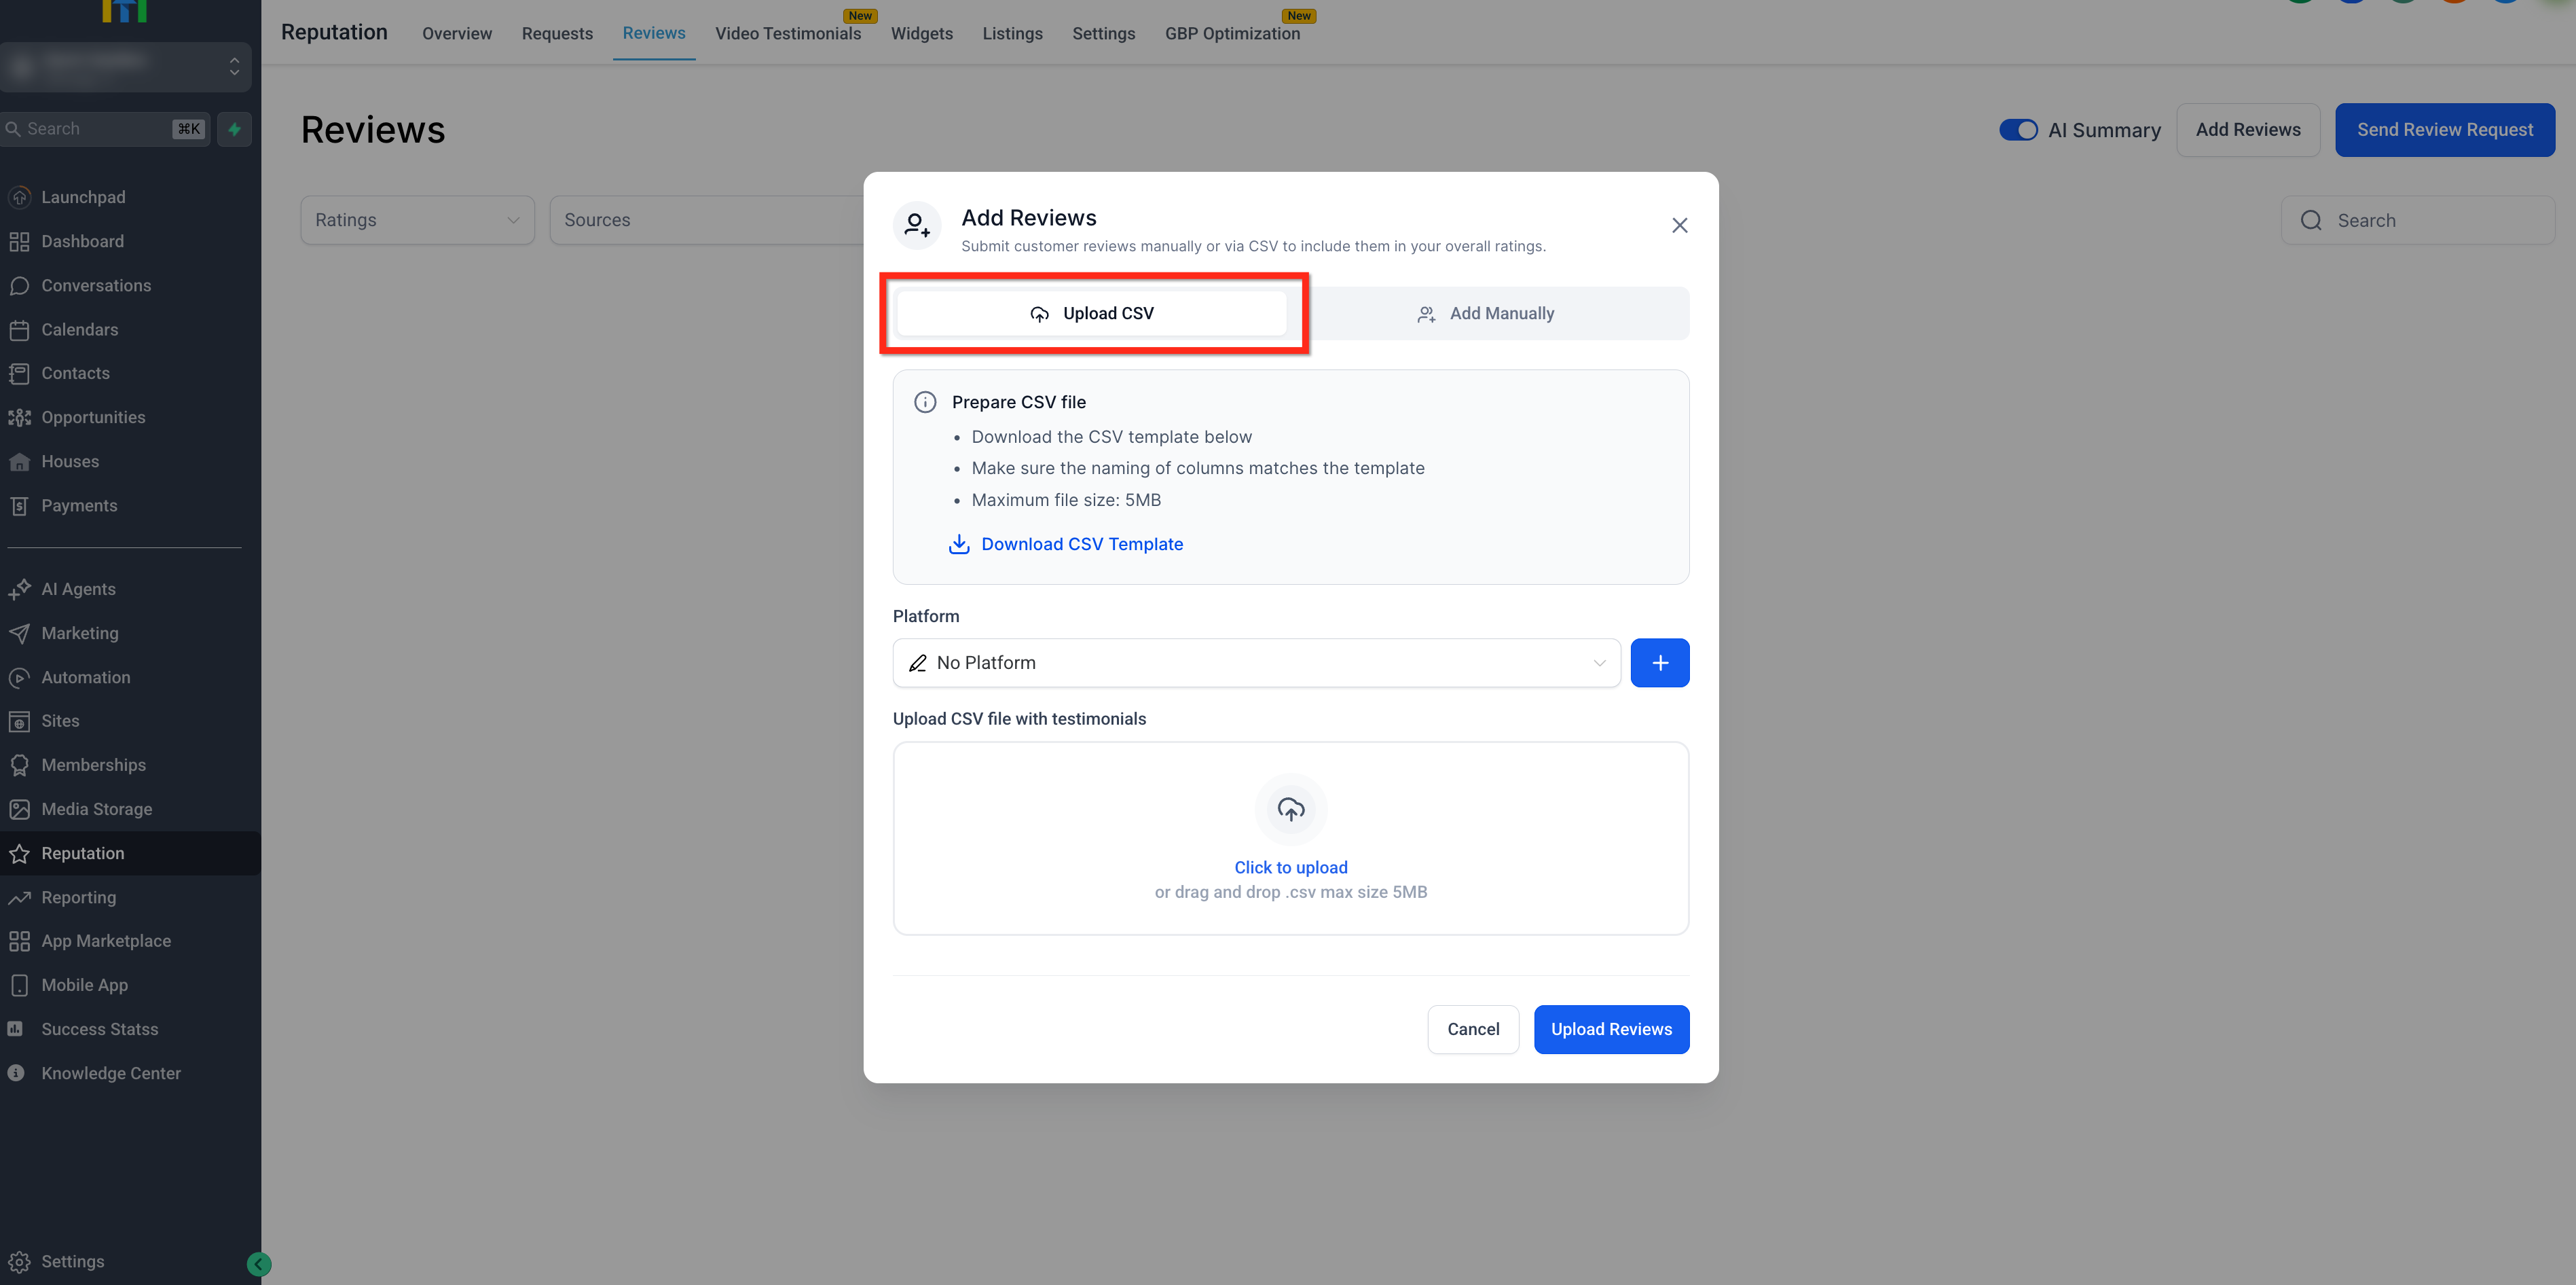2576x1285 pixels.
Task: Click Download CSV Template link
Action: [x=1081, y=544]
